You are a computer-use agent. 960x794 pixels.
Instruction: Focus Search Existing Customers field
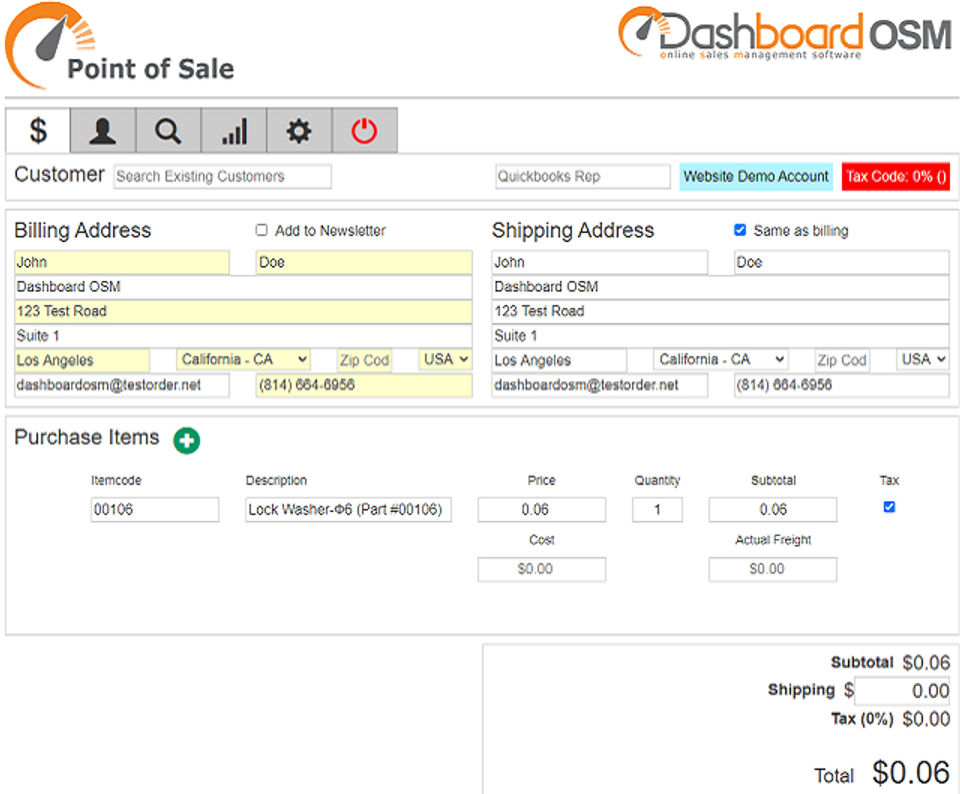coord(222,176)
